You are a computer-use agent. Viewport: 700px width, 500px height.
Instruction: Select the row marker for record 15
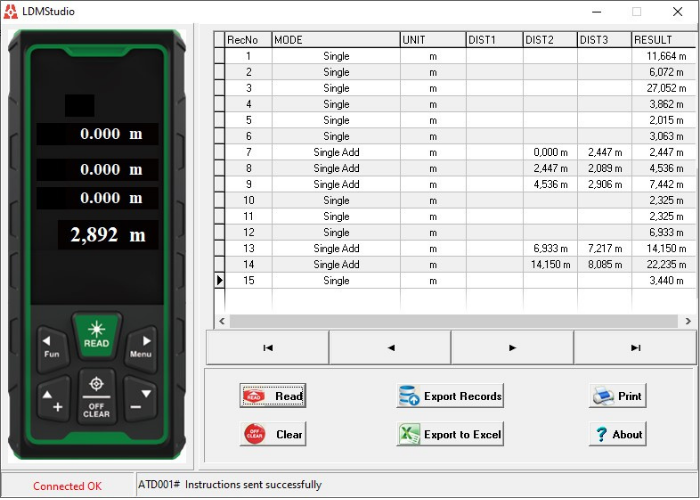point(219,281)
